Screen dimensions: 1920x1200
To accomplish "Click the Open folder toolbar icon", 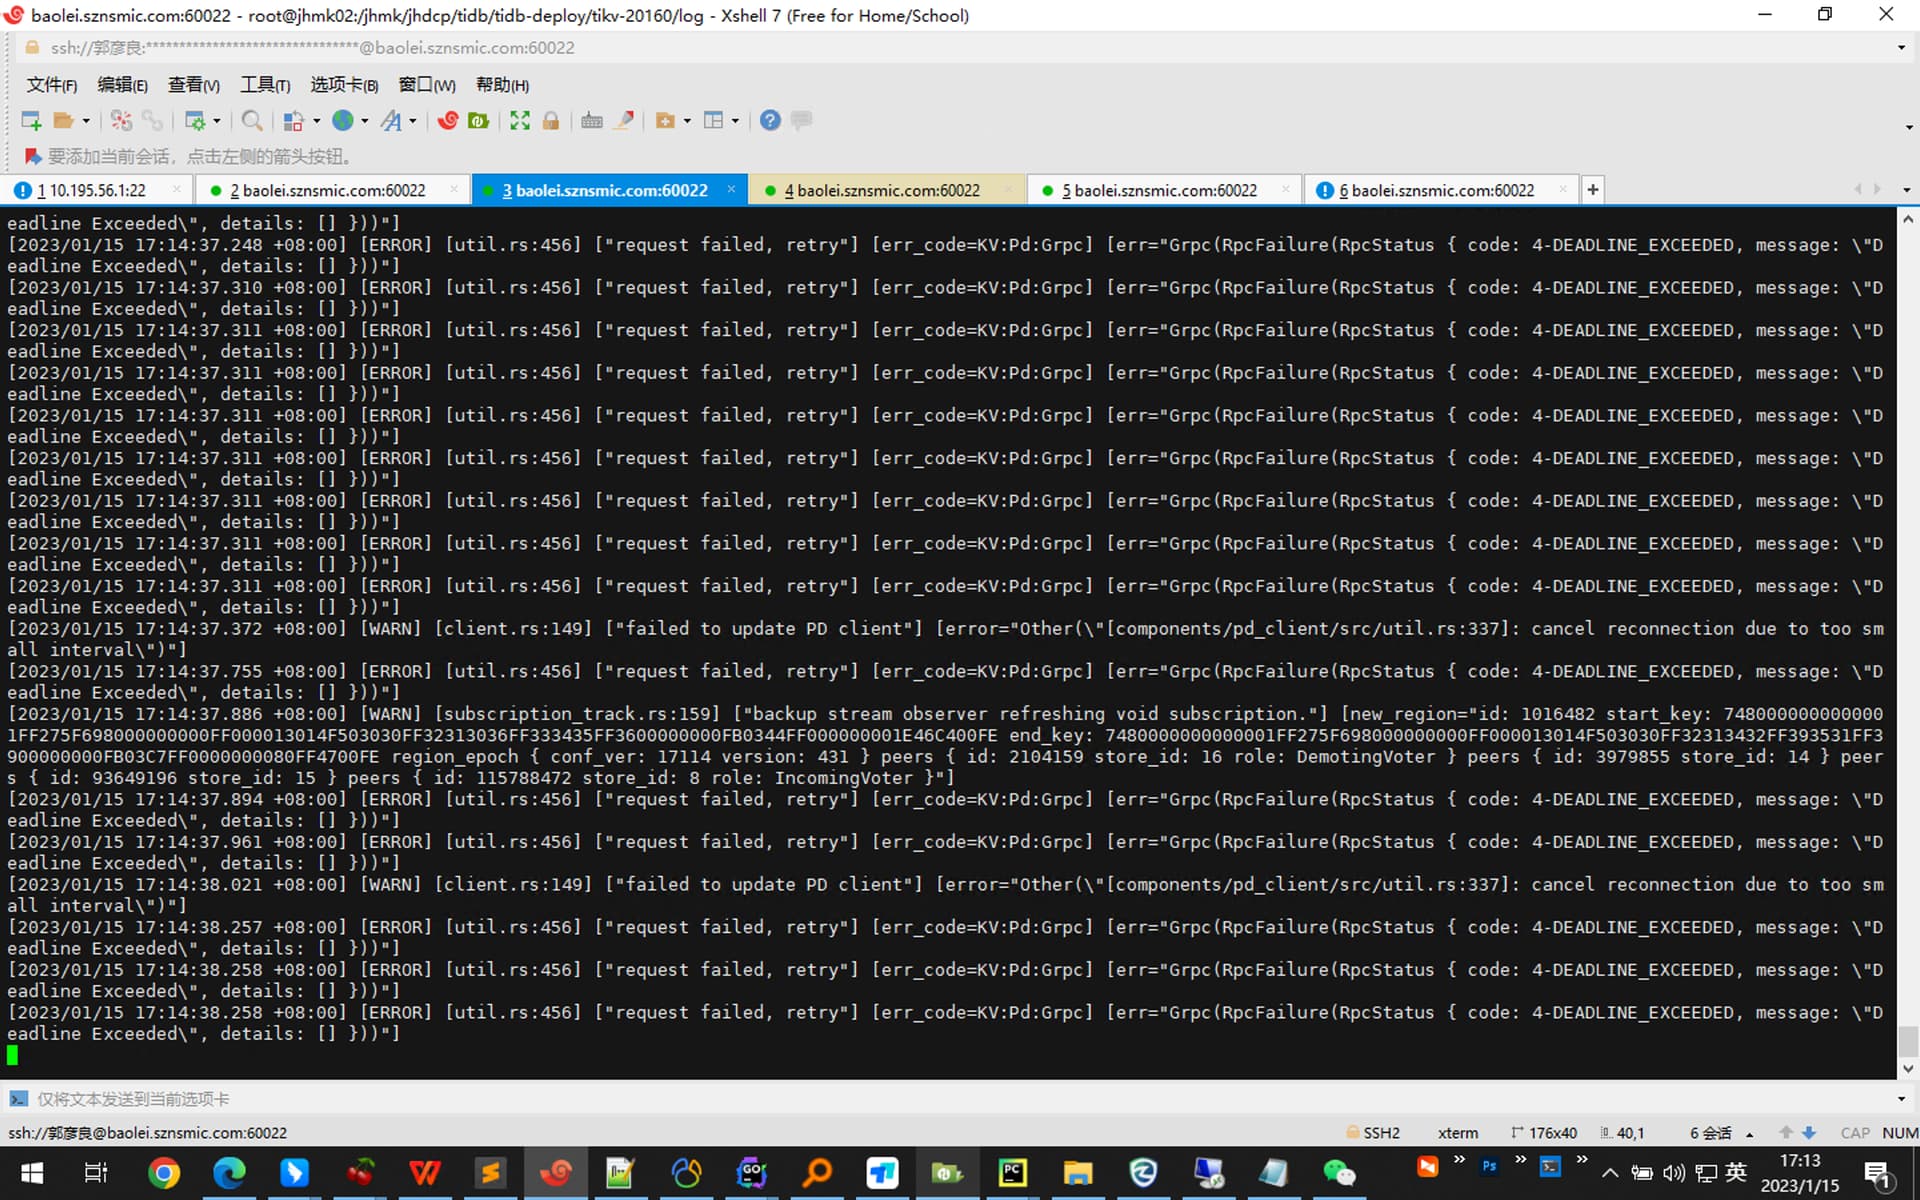I will pos(63,121).
